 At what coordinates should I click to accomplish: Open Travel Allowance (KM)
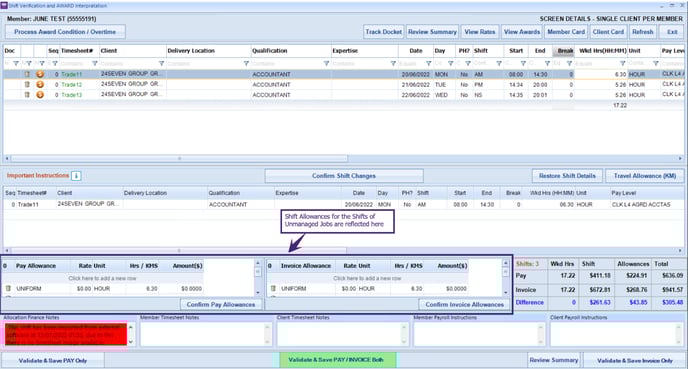click(645, 176)
